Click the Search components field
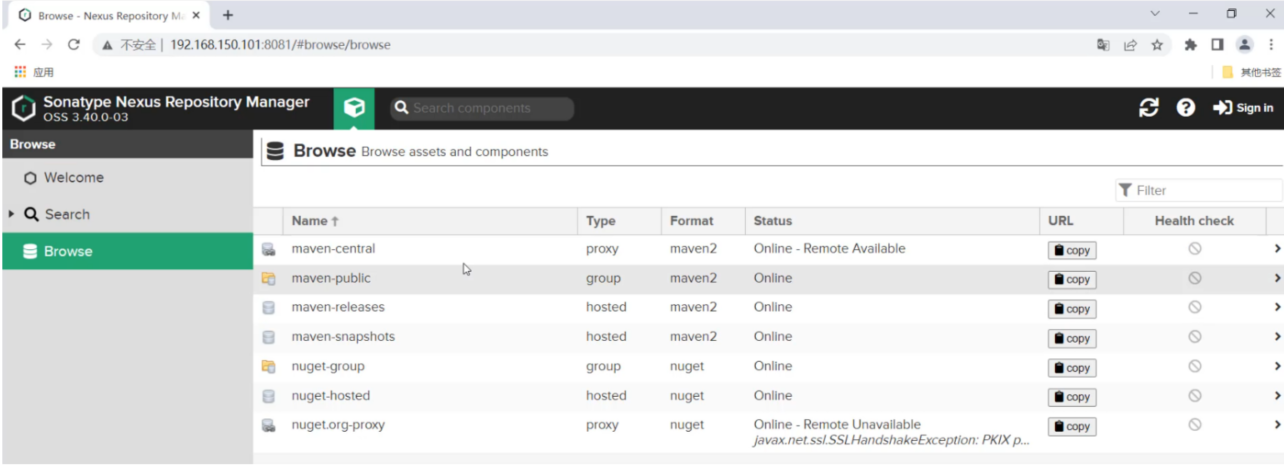This screenshot has width=1284, height=474. coord(490,108)
